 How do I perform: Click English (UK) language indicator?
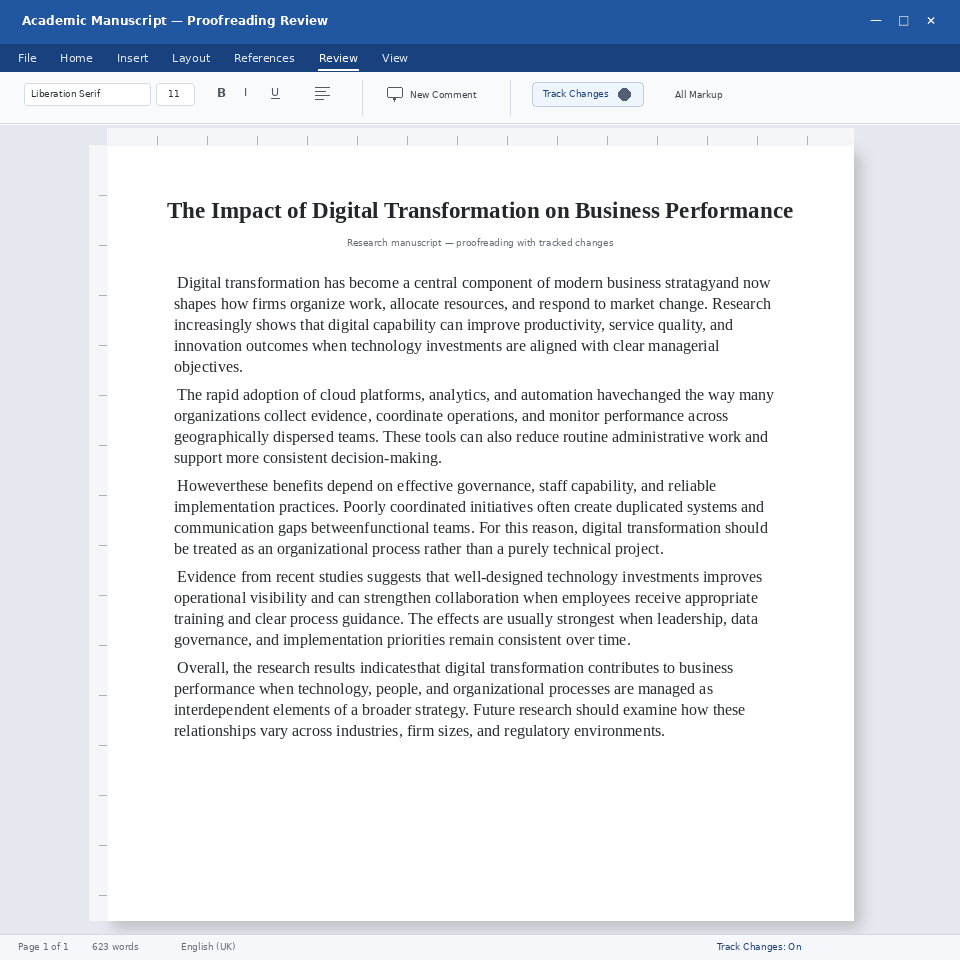(208, 947)
